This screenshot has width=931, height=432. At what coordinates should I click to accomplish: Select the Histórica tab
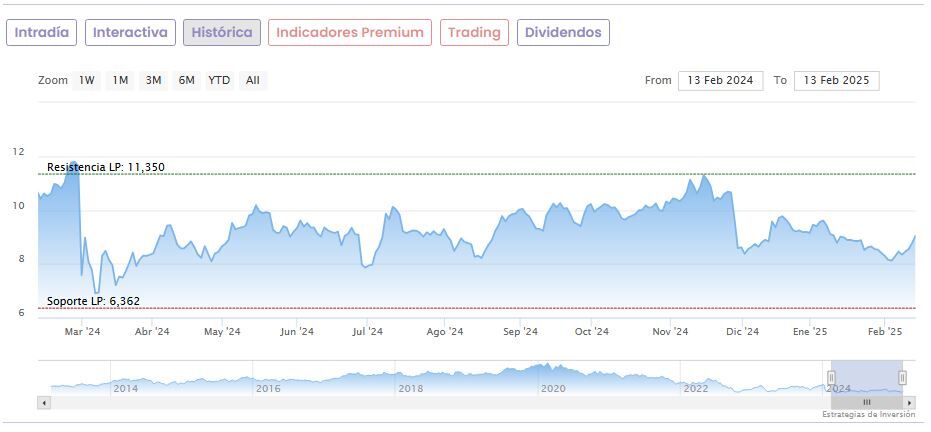point(221,33)
